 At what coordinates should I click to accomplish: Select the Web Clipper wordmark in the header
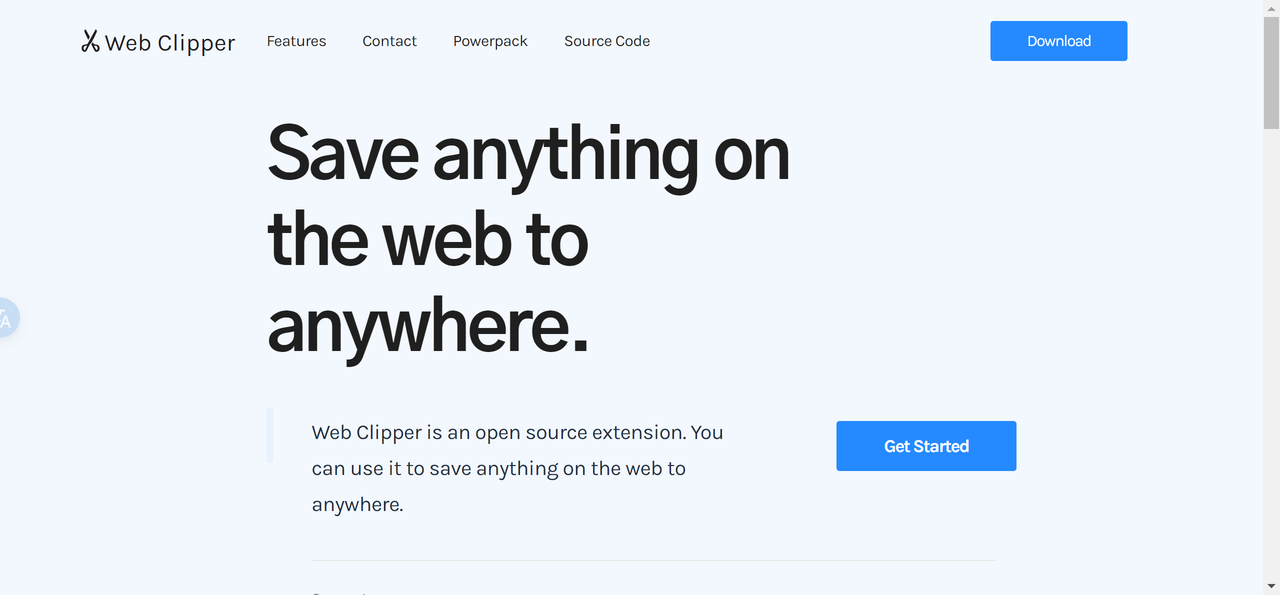(172, 42)
